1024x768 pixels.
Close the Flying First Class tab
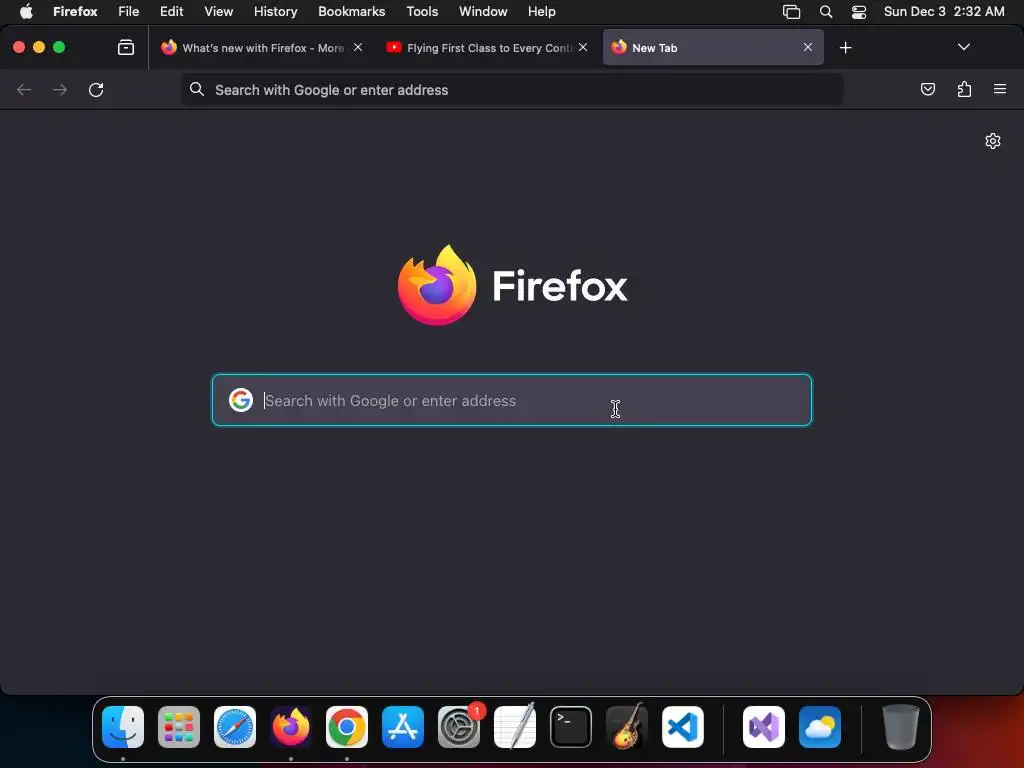click(x=583, y=47)
